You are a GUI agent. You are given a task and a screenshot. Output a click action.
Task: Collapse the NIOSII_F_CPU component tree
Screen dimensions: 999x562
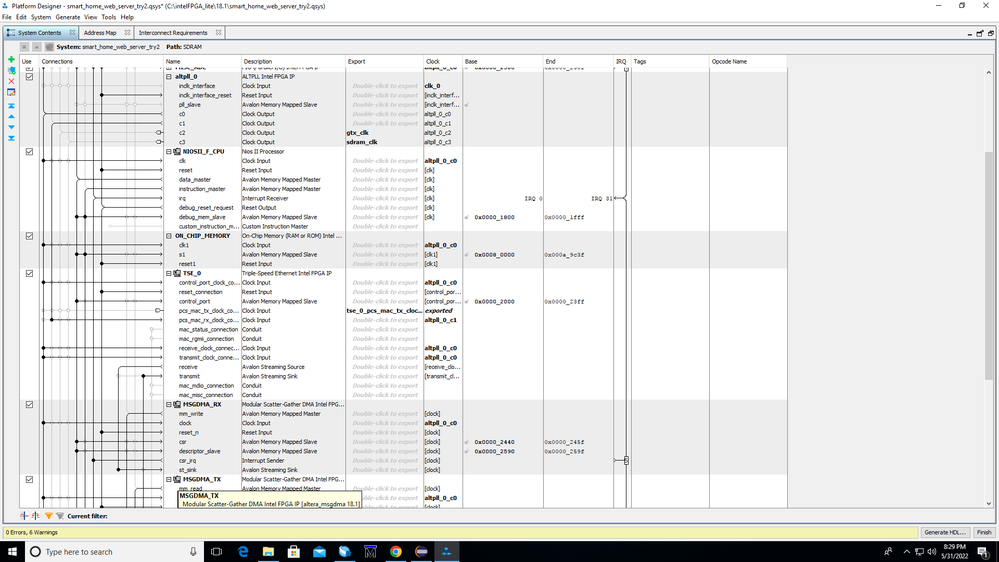pos(169,152)
